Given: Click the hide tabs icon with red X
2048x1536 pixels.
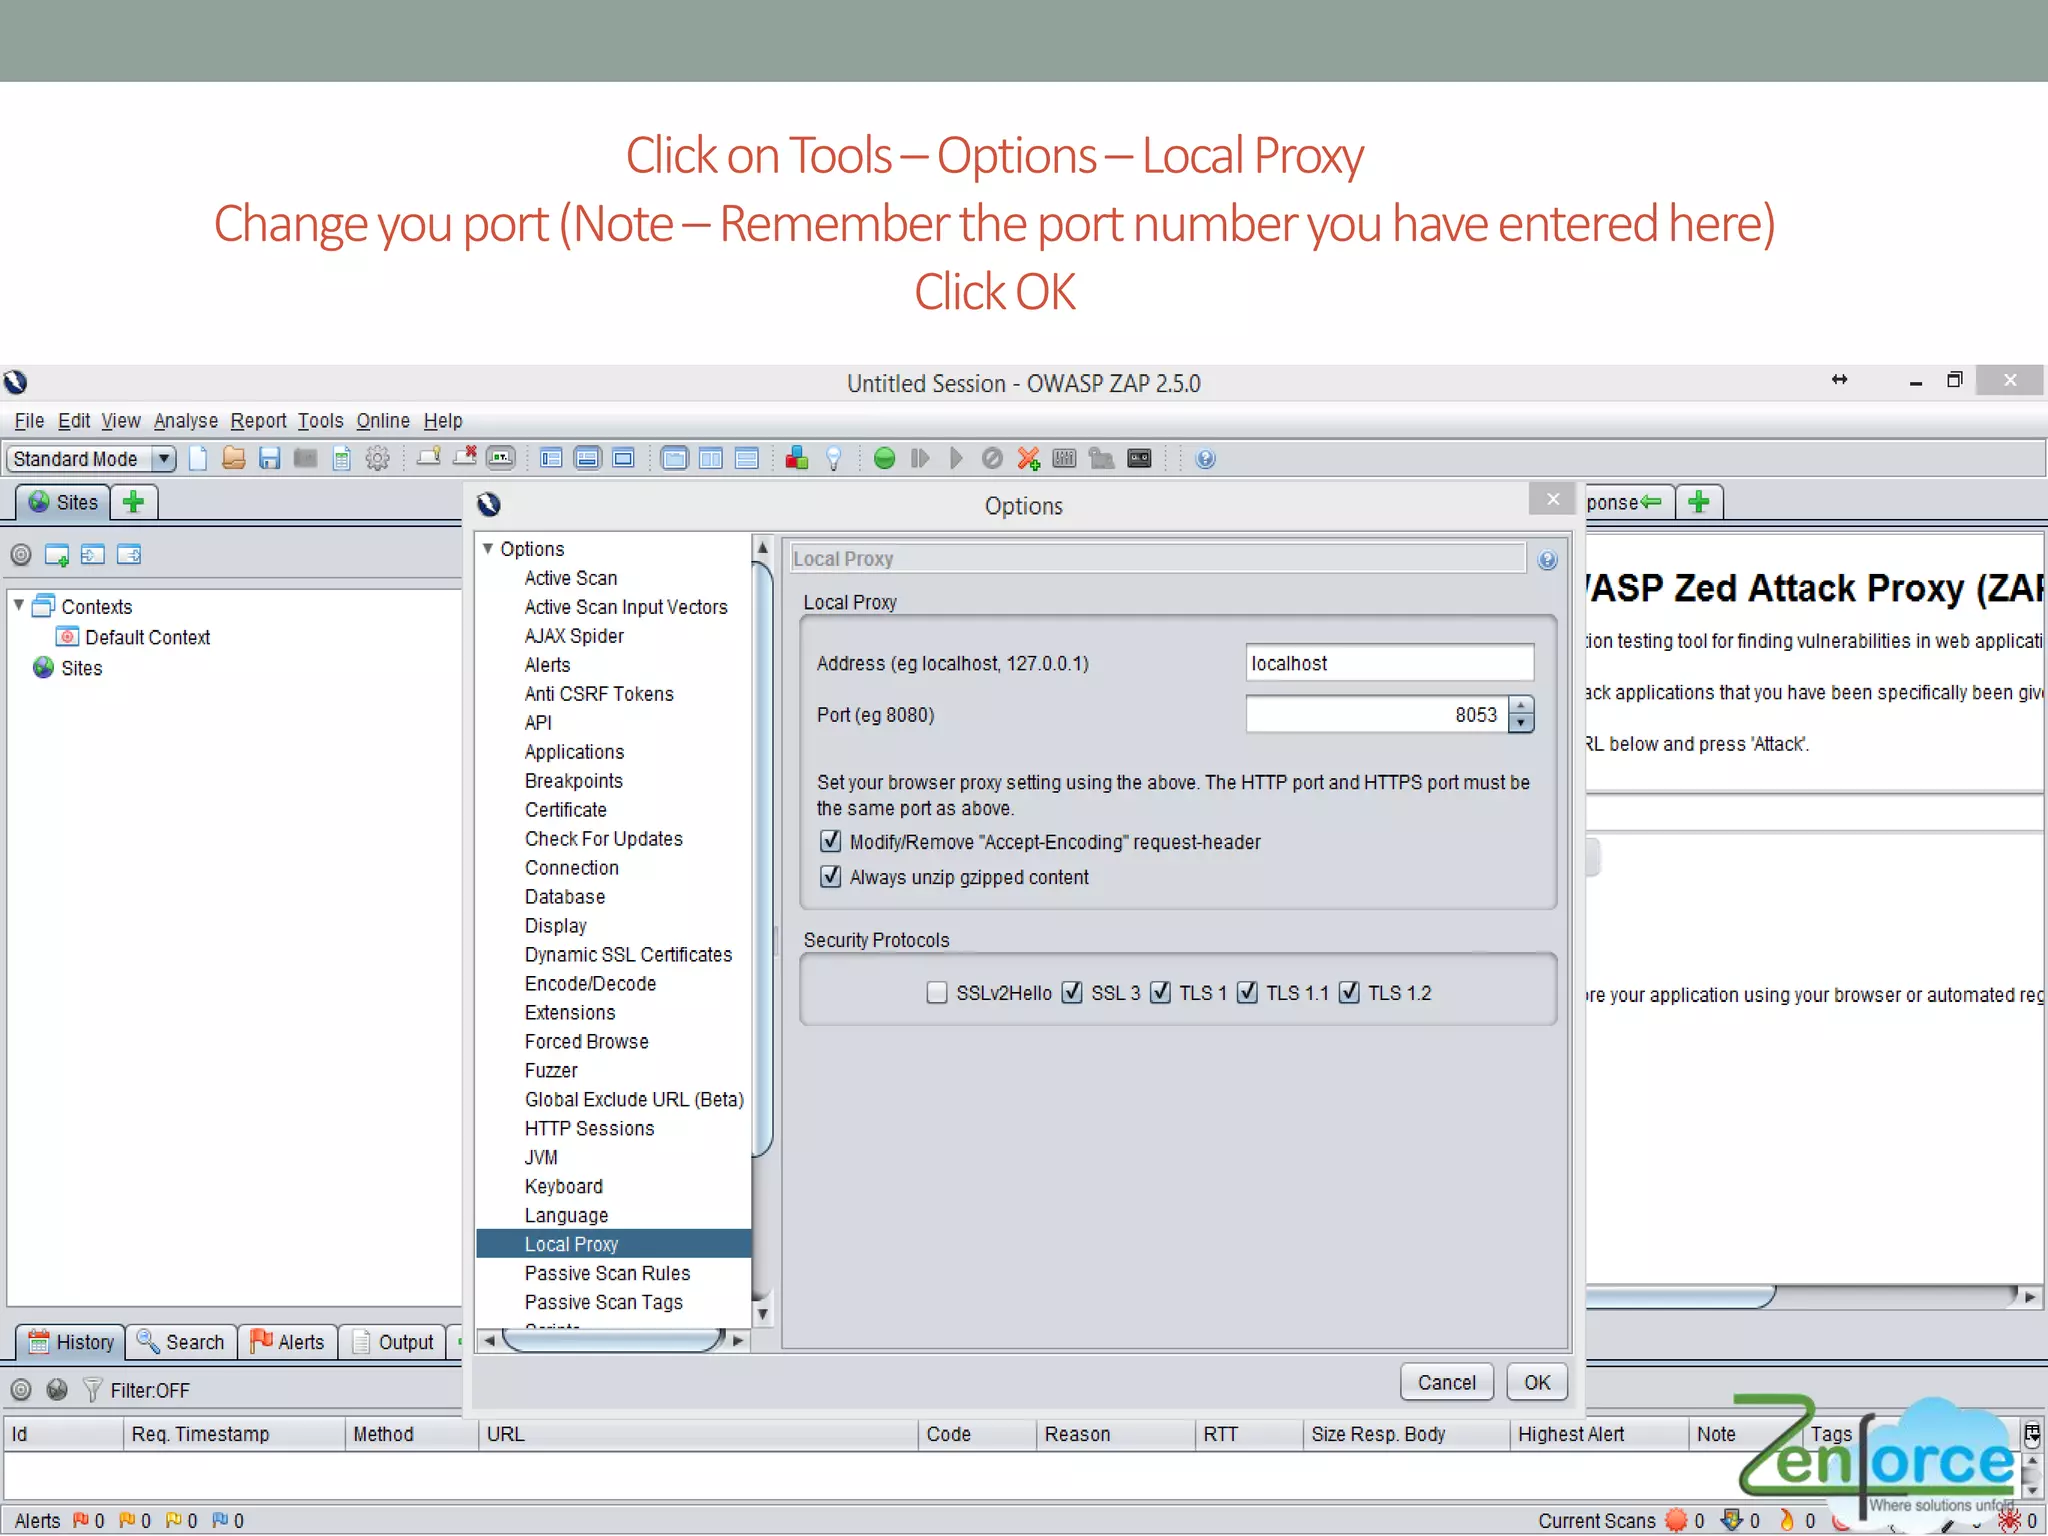Looking at the screenshot, I should [465, 457].
